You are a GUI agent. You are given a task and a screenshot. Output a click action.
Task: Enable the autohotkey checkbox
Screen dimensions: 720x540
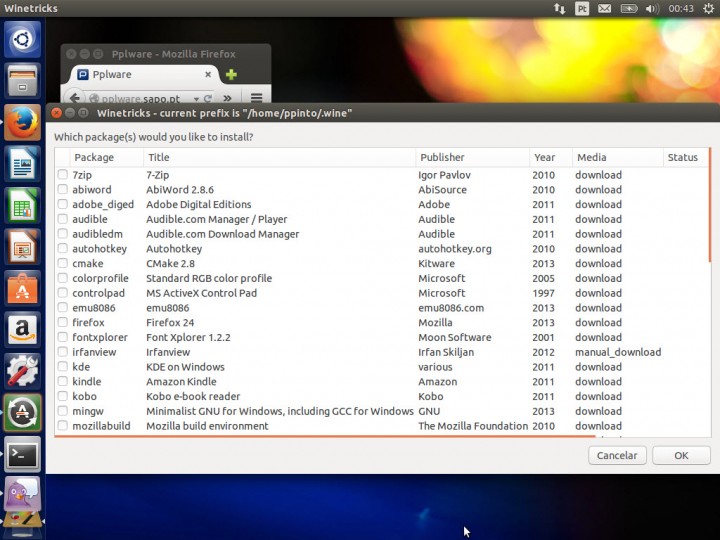[x=62, y=248]
